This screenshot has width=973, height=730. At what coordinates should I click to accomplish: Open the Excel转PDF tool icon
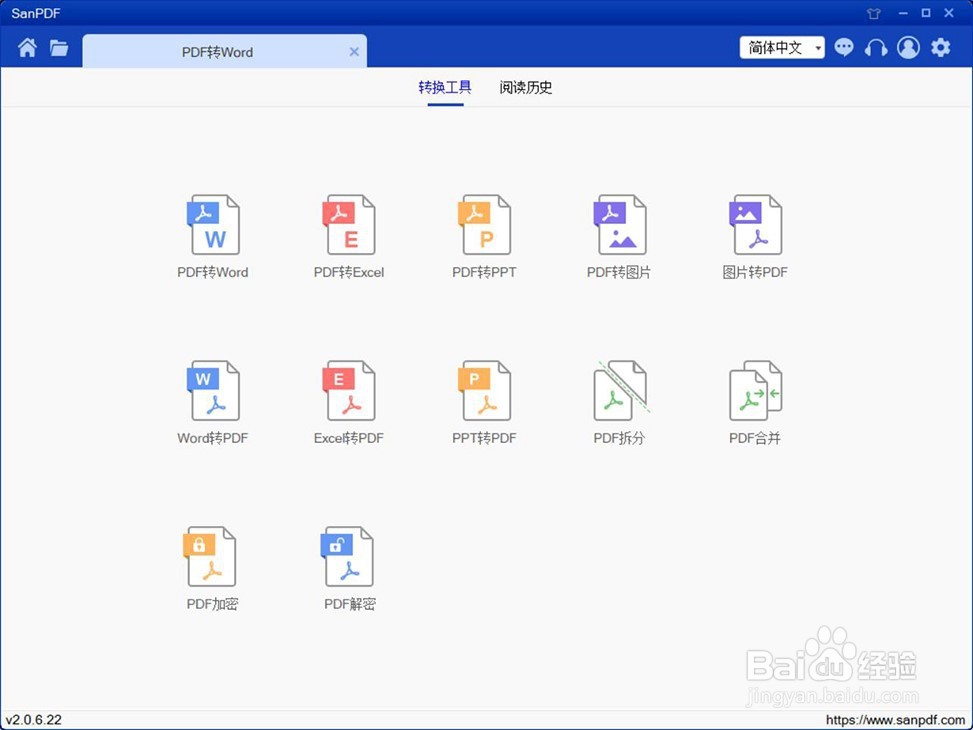(x=349, y=390)
